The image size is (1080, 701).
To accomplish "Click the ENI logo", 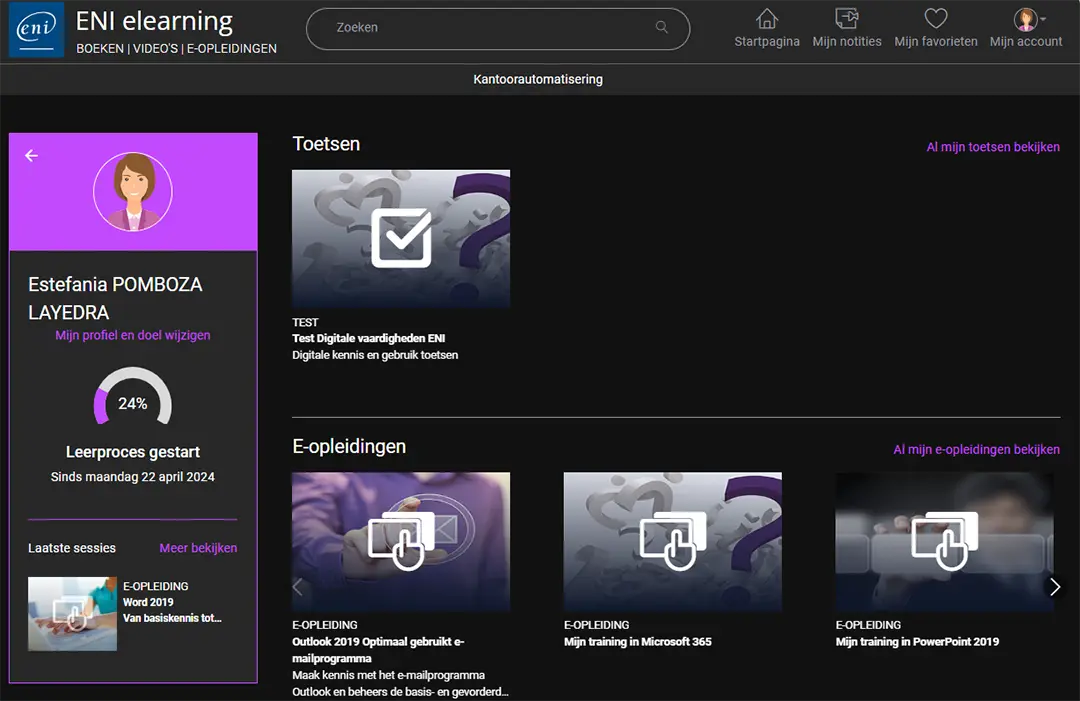I will 37,30.
